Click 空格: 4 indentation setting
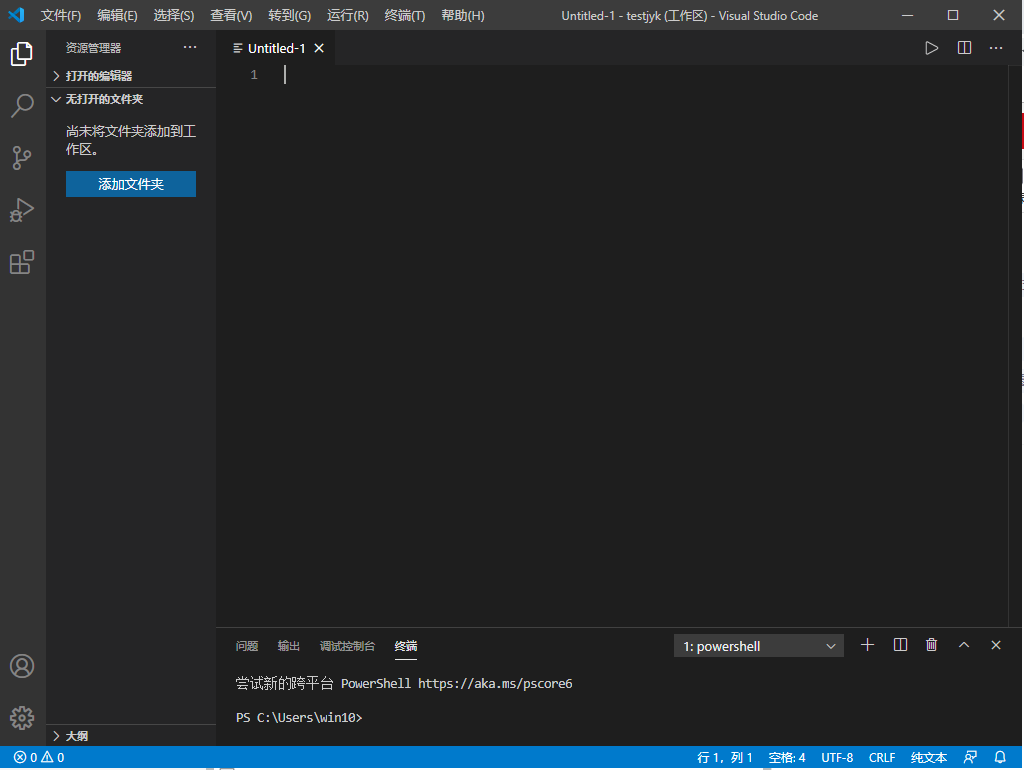The width and height of the screenshot is (1024, 770). (786, 758)
